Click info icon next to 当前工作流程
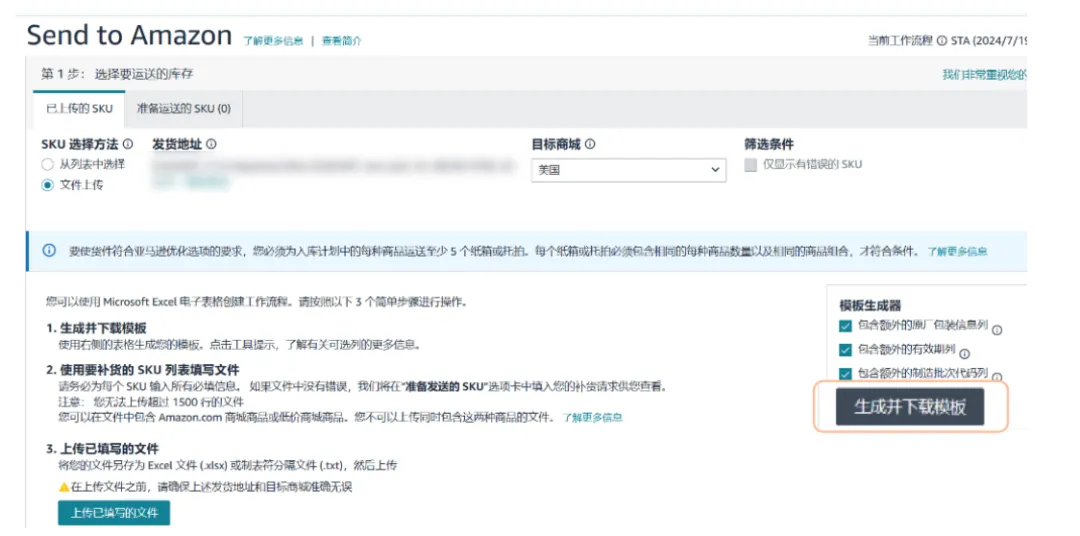Viewport: 1080px width, 536px height. 942,41
